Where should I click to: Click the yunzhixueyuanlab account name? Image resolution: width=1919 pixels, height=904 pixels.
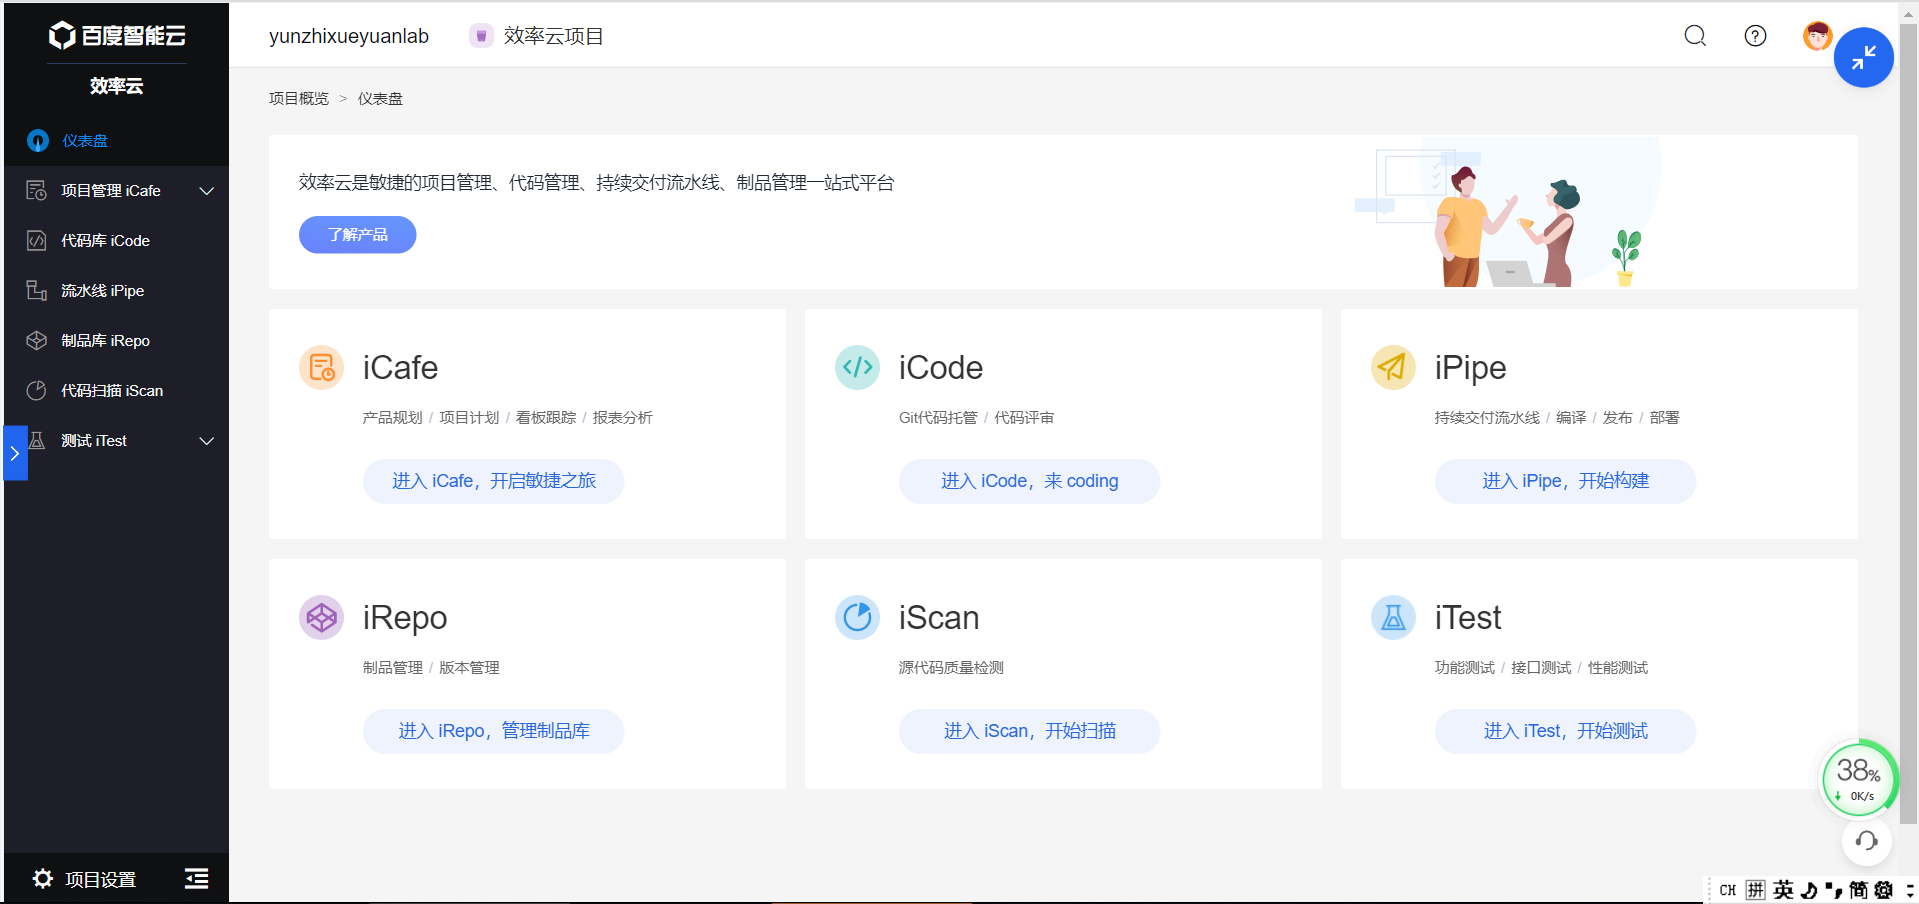349,36
